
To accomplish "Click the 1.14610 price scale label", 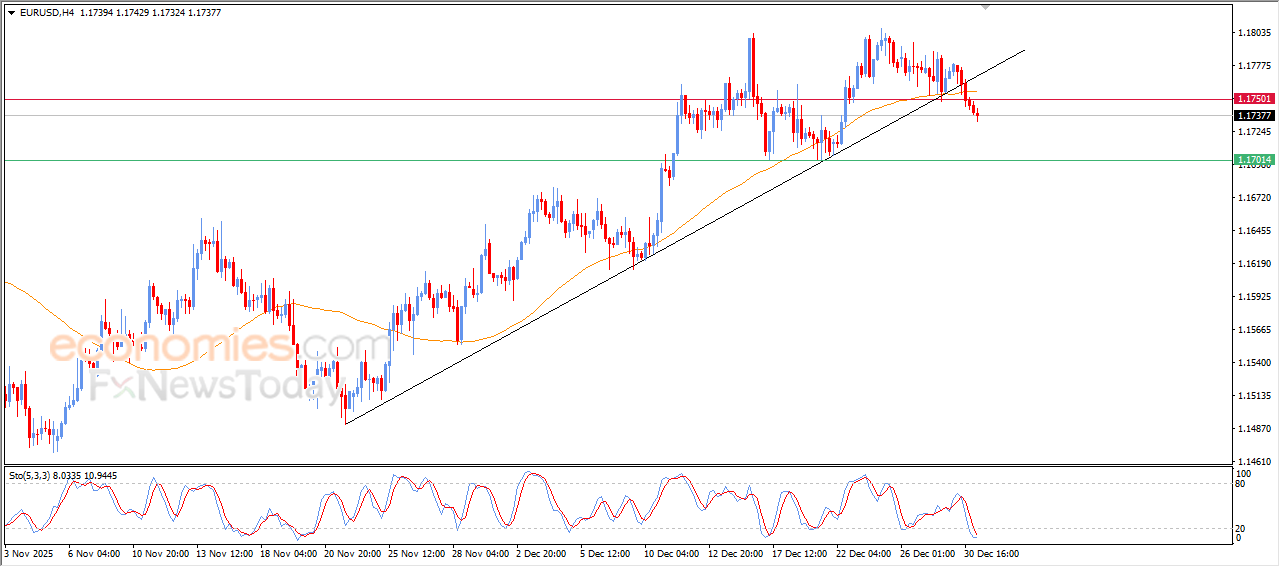I will (x=1254, y=462).
